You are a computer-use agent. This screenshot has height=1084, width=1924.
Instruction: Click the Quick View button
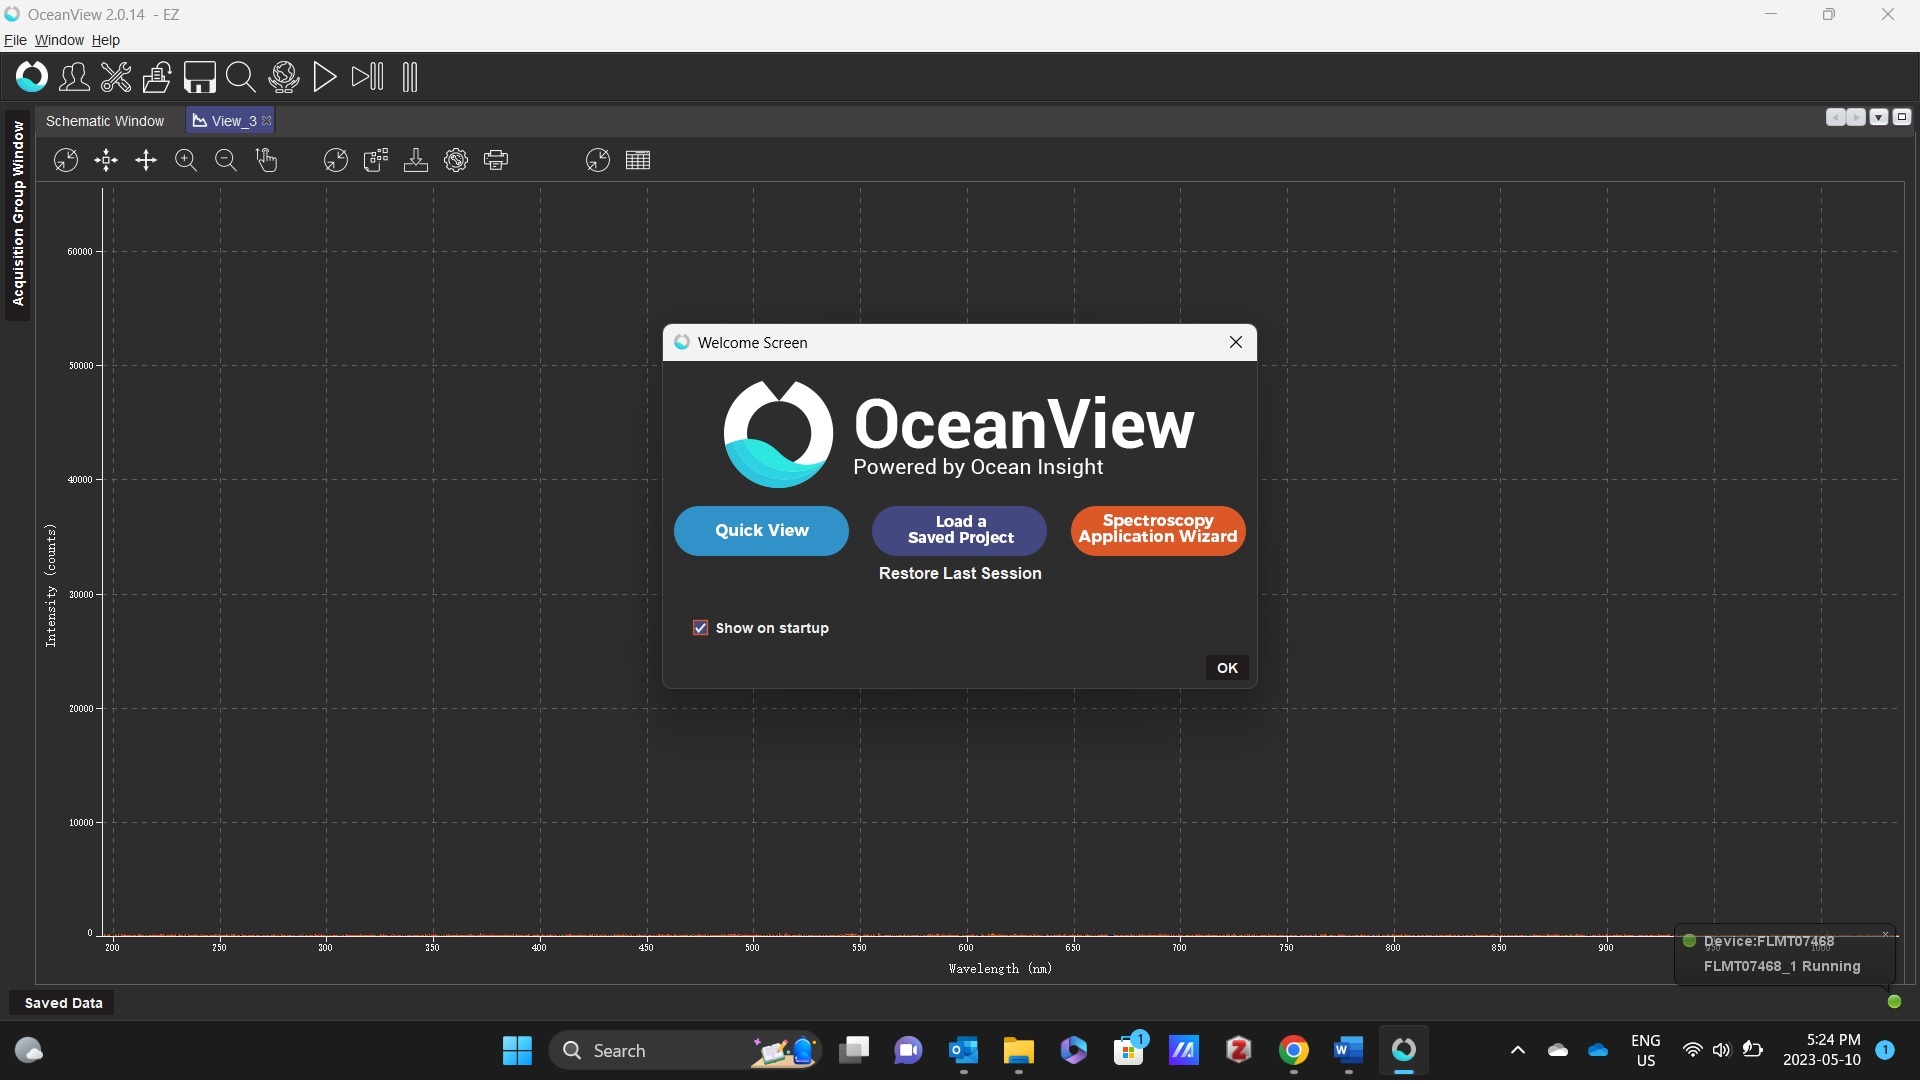(x=762, y=531)
